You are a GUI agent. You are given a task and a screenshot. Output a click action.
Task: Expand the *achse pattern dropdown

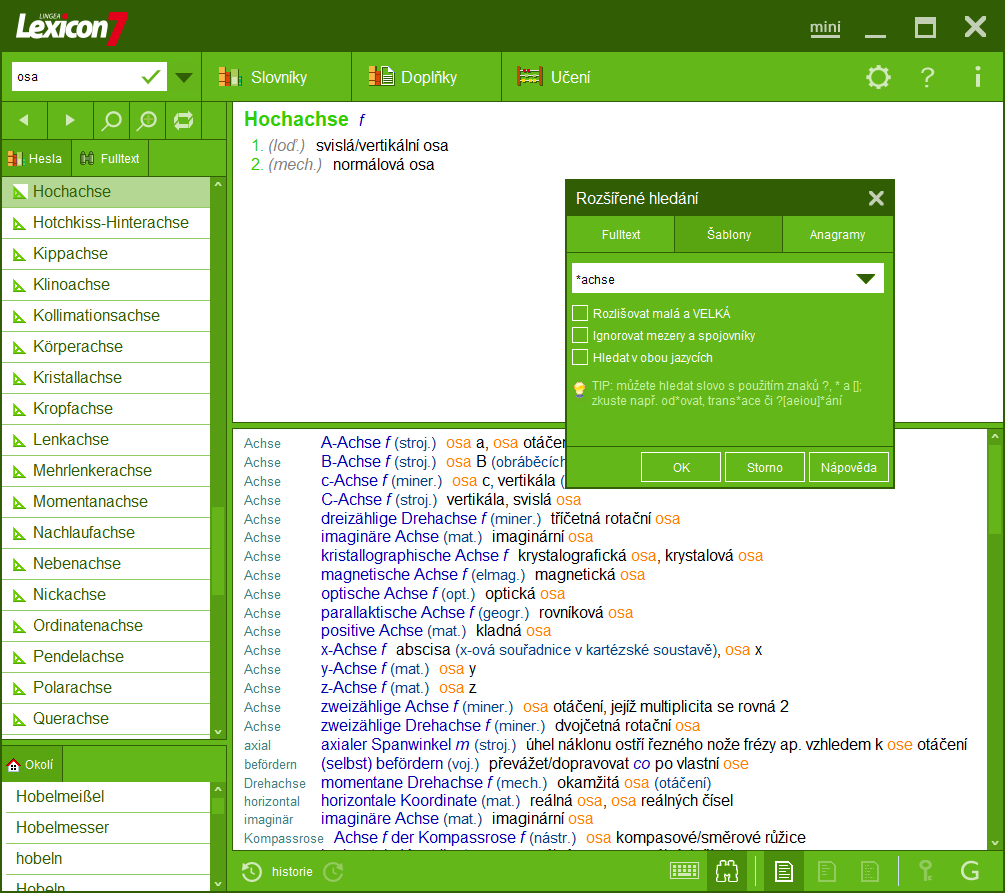[x=865, y=279]
